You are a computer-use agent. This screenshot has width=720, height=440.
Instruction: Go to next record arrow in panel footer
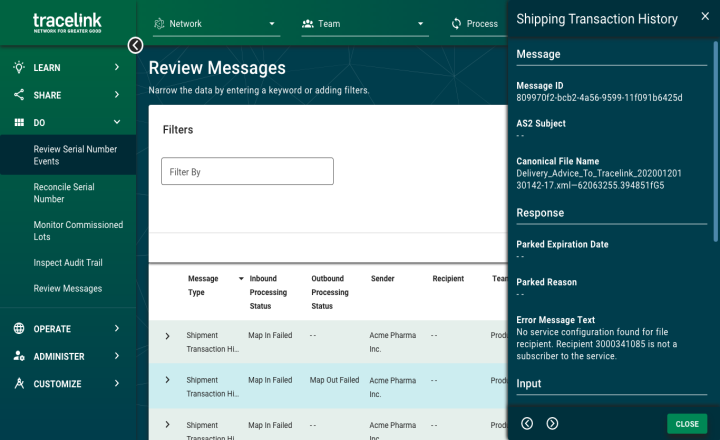(552, 423)
